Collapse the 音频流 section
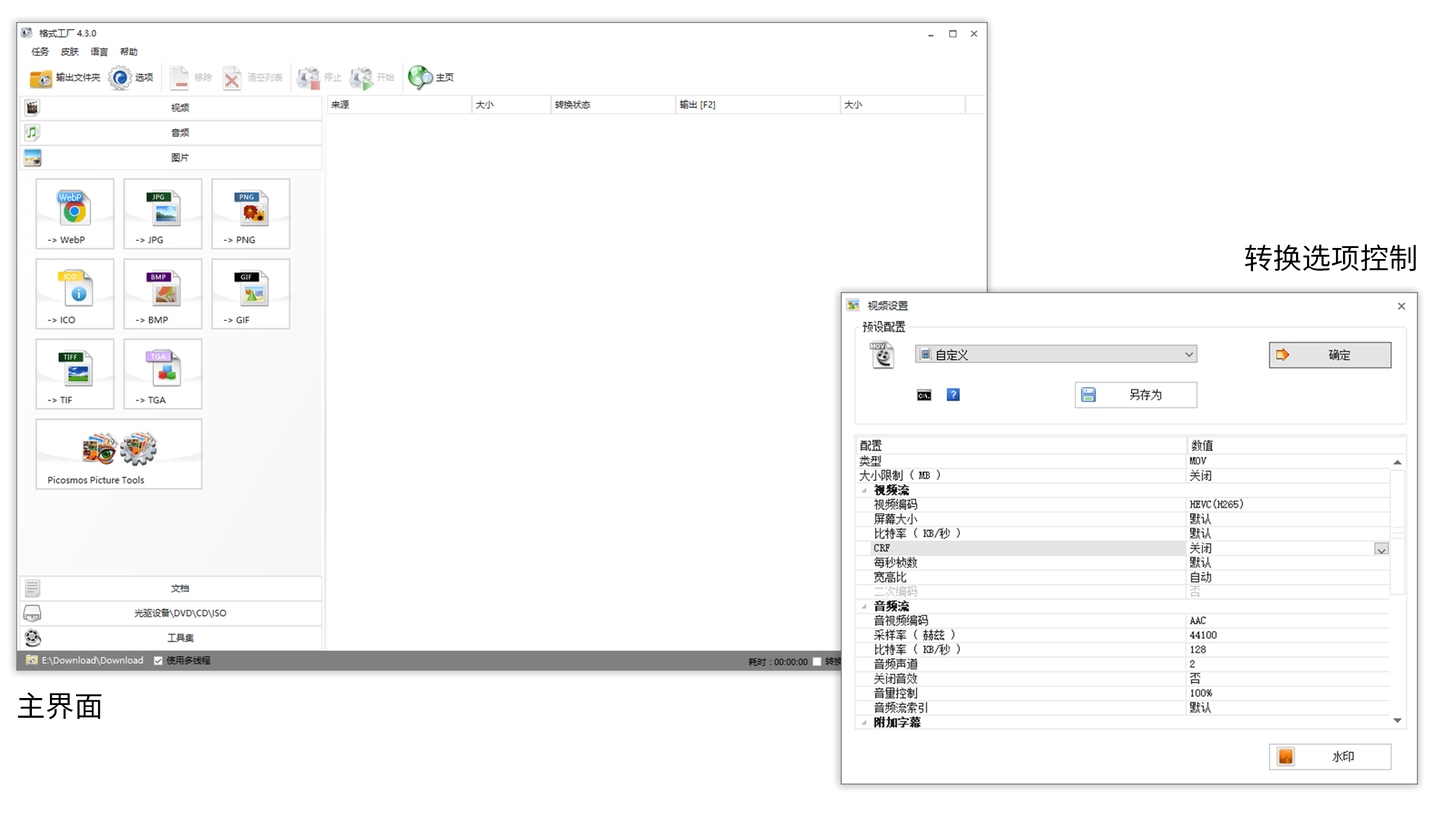 (863, 606)
